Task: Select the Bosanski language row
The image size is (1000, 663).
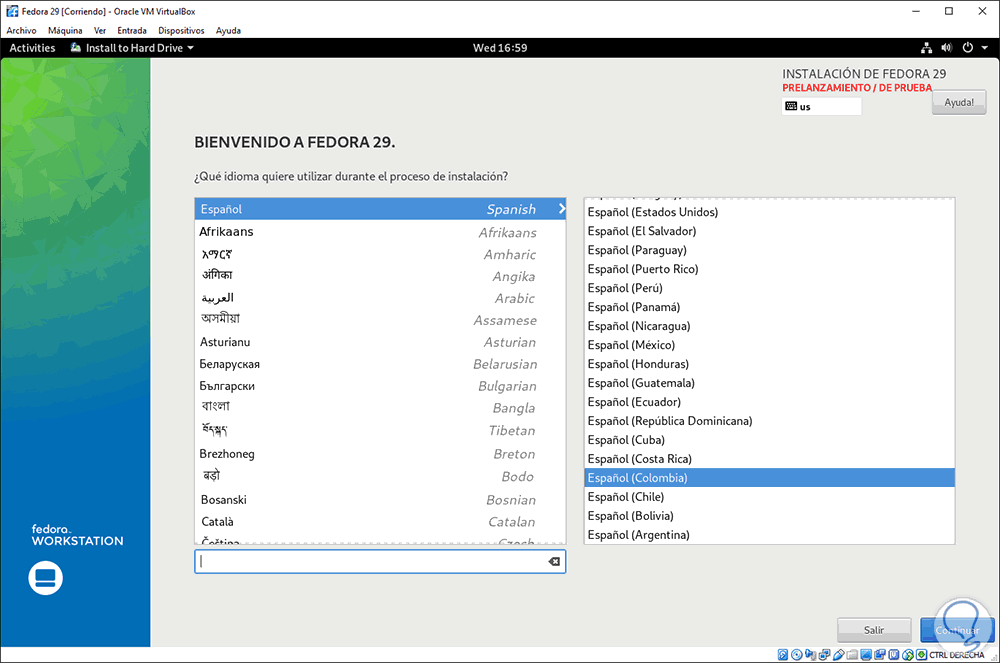Action: [380, 500]
